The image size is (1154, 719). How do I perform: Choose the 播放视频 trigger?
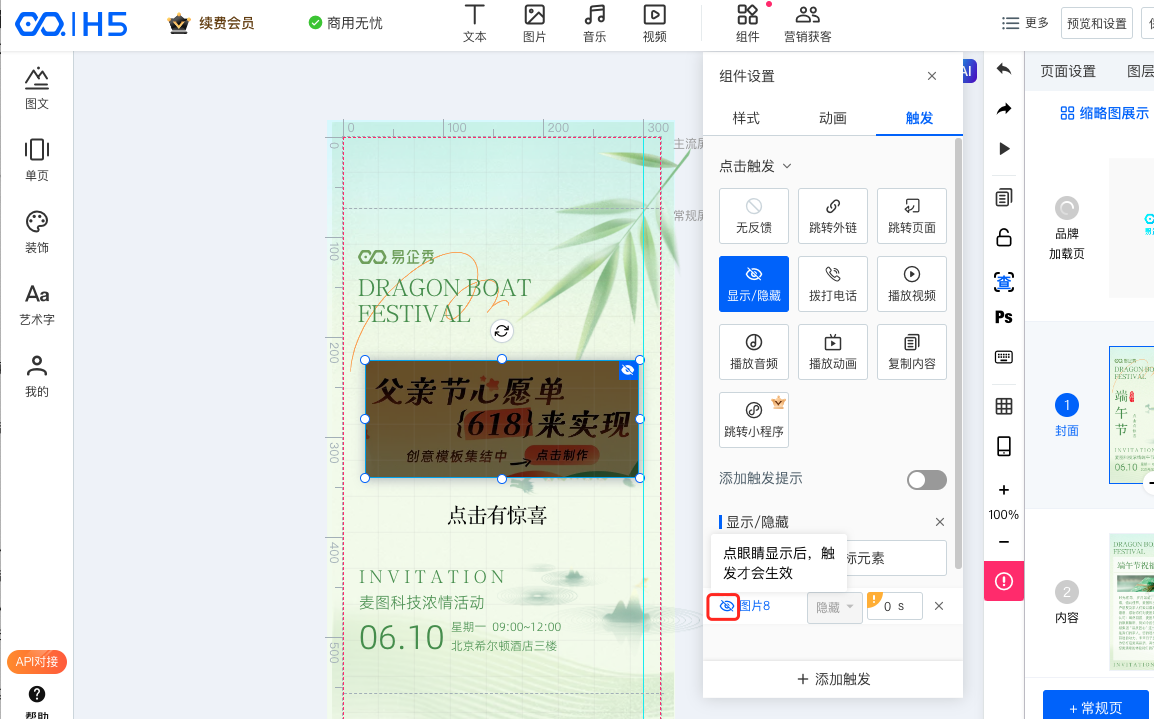pos(912,284)
